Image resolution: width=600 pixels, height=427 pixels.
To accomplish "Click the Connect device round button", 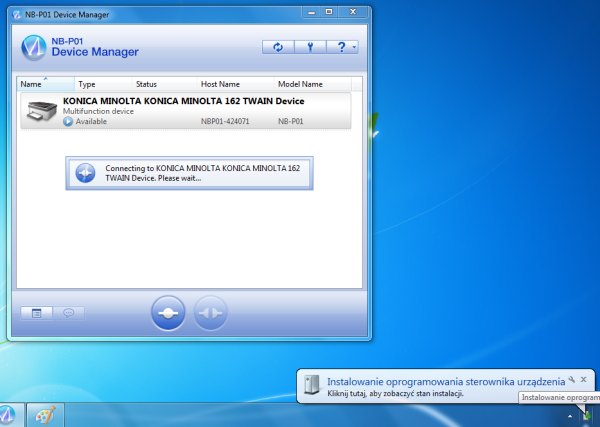I will [x=168, y=313].
